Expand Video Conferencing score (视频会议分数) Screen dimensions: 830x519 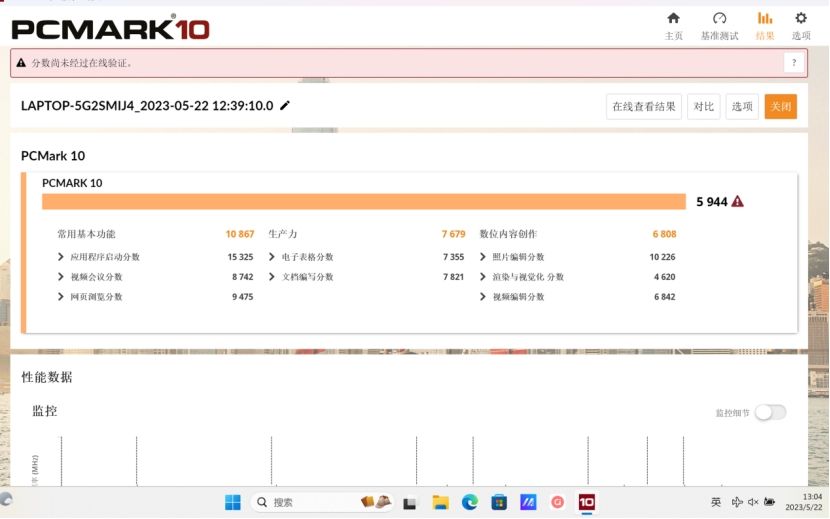click(61, 277)
